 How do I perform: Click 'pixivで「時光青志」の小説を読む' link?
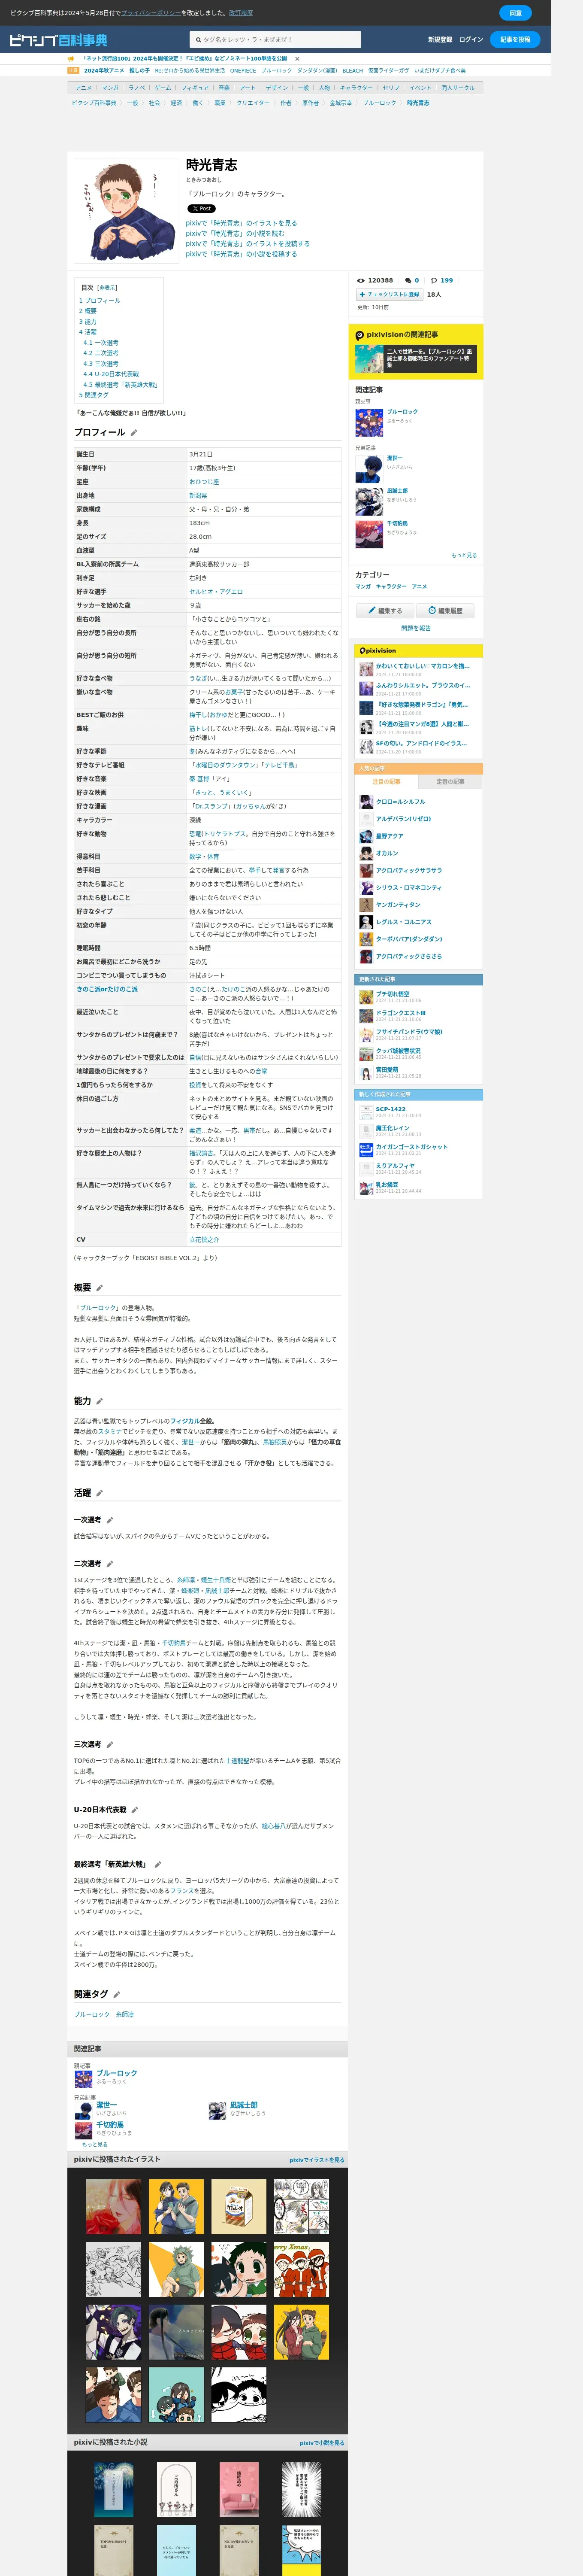coord(235,234)
